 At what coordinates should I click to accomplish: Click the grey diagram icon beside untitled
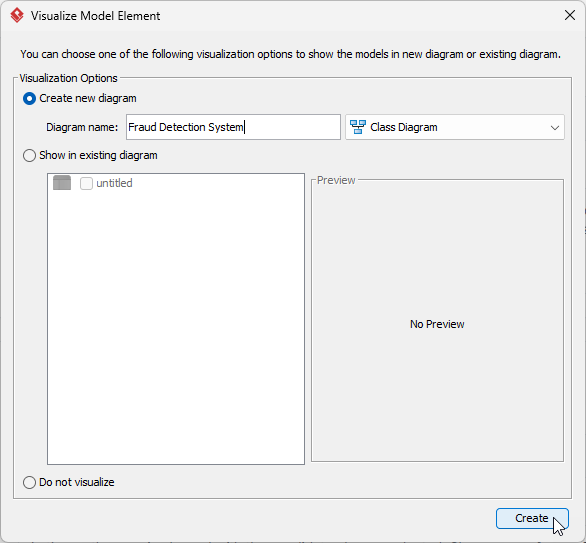pos(62,183)
